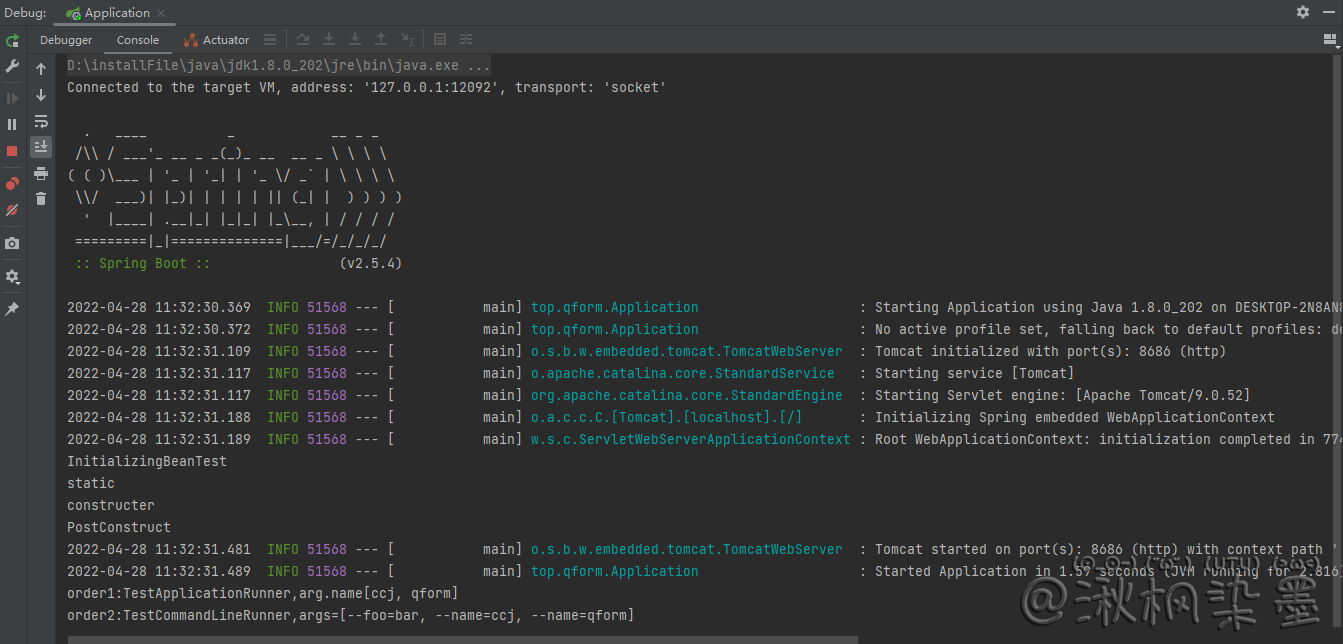Screen dimensions: 1343x644
Task: Take a thread dump with camera icon
Action: [x=12, y=244]
